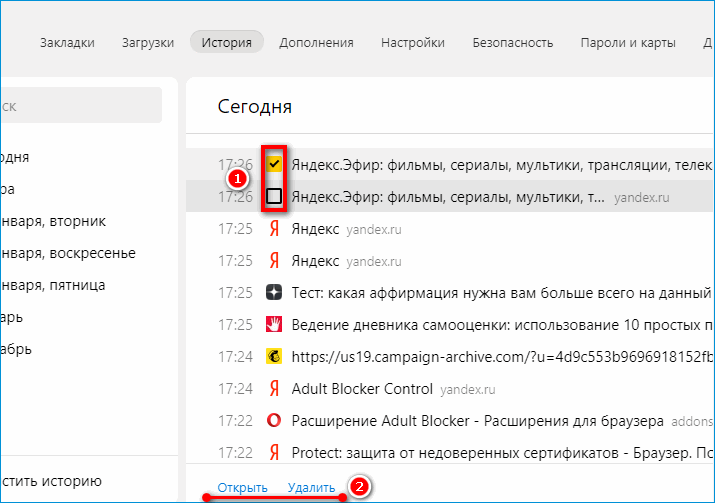This screenshot has width=715, height=503.
Task: Open the Дополнения tab
Action: pos(316,42)
